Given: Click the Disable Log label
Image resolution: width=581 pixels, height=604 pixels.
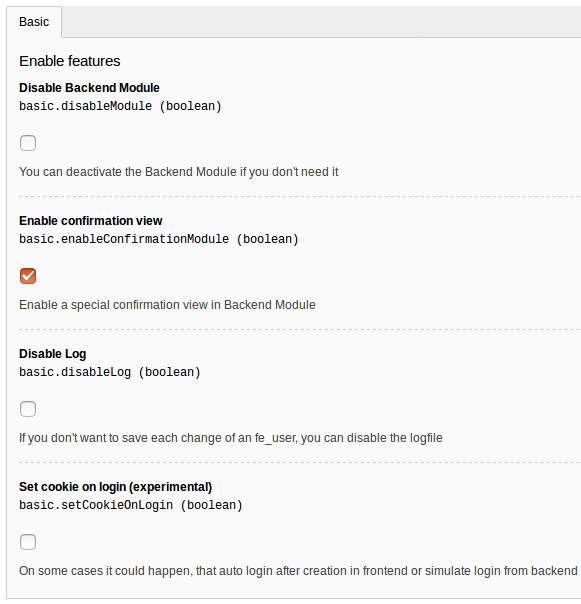Looking at the screenshot, I should (53, 354).
